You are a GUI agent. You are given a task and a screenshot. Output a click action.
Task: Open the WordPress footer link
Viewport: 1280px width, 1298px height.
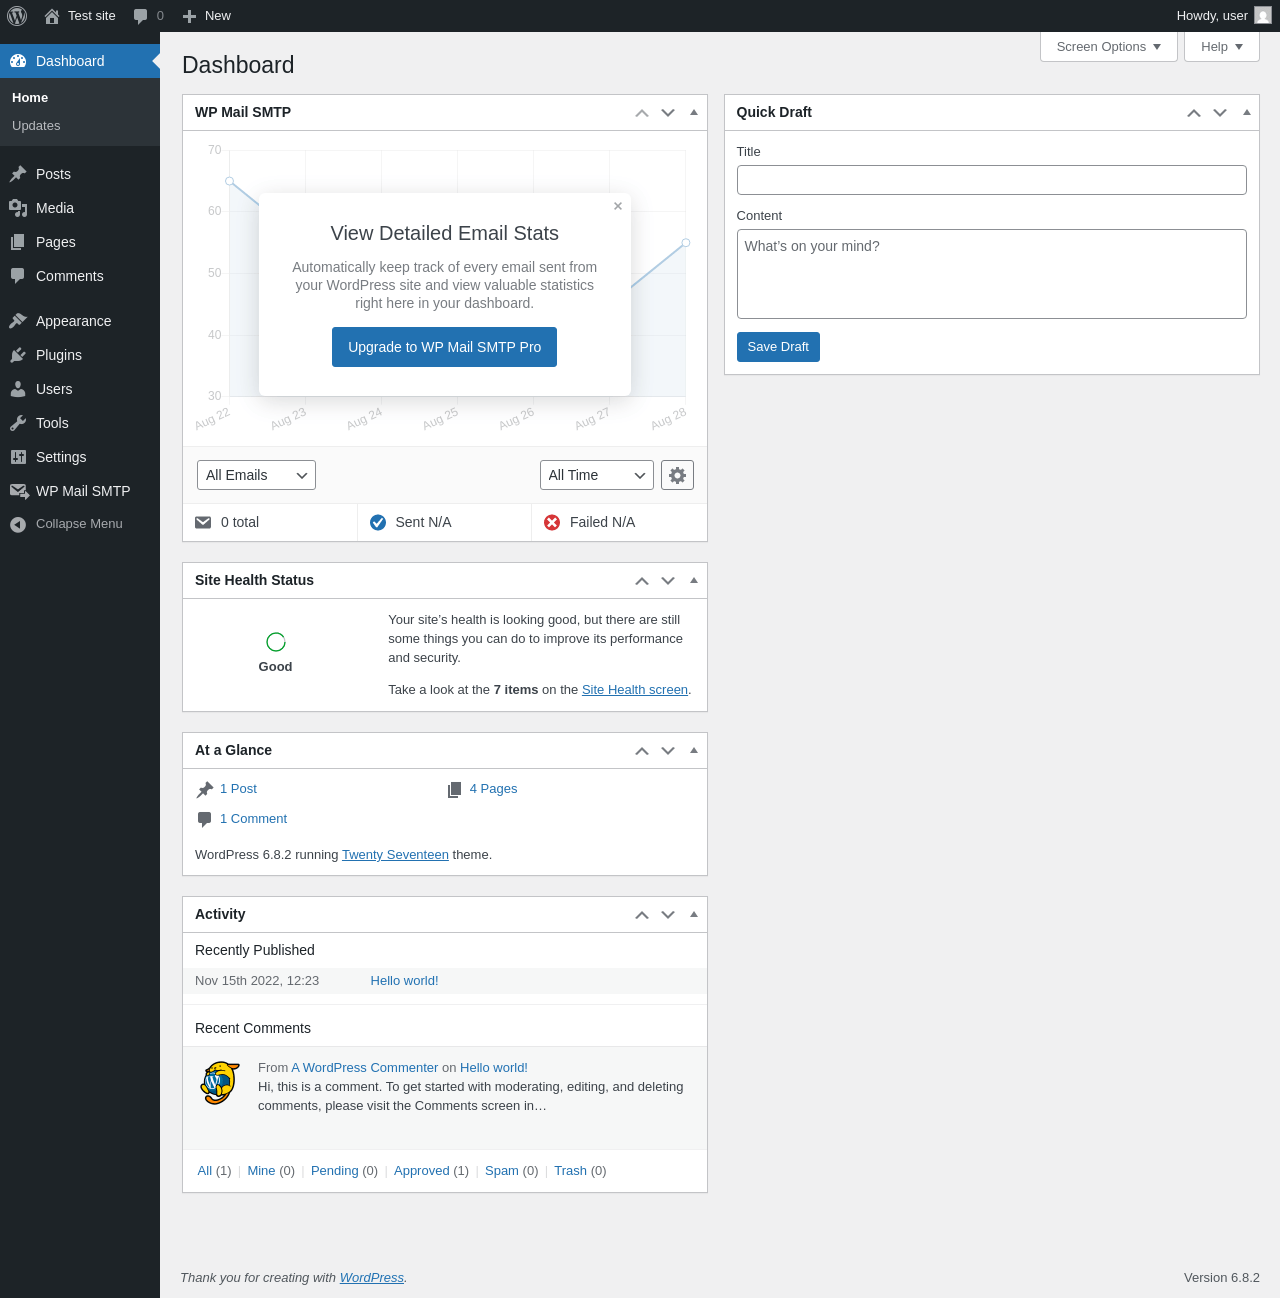point(372,1278)
